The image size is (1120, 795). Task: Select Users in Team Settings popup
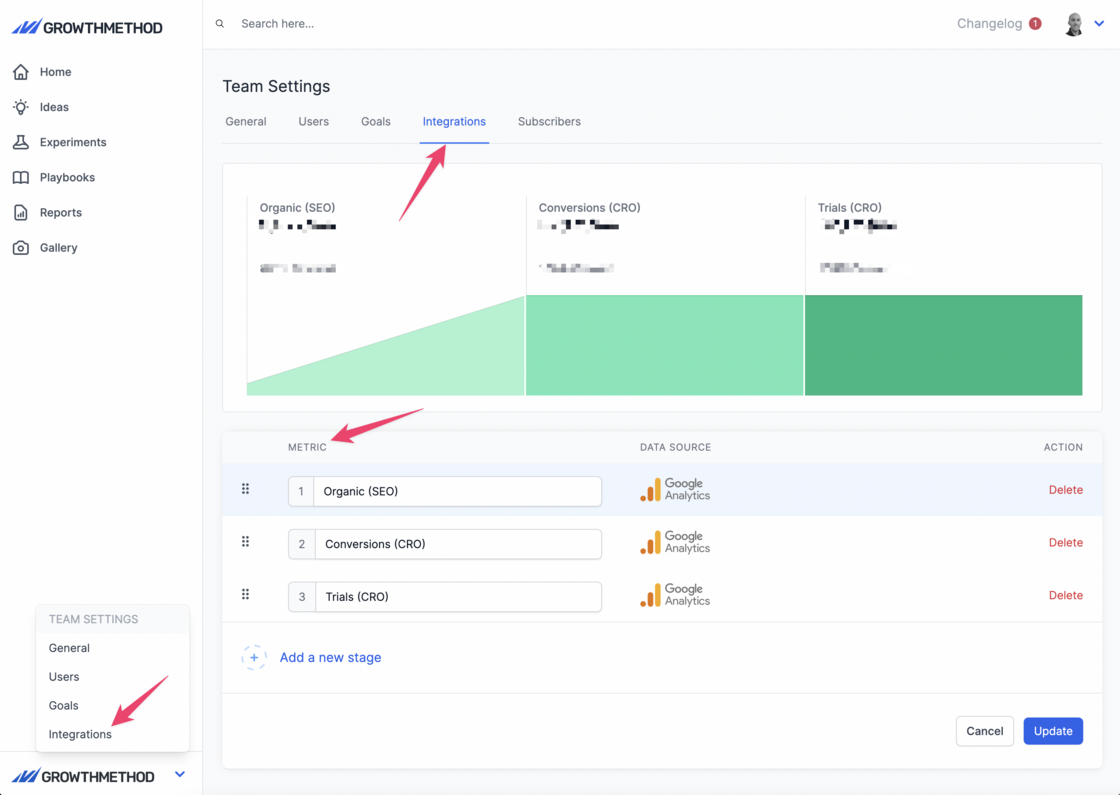click(x=64, y=676)
